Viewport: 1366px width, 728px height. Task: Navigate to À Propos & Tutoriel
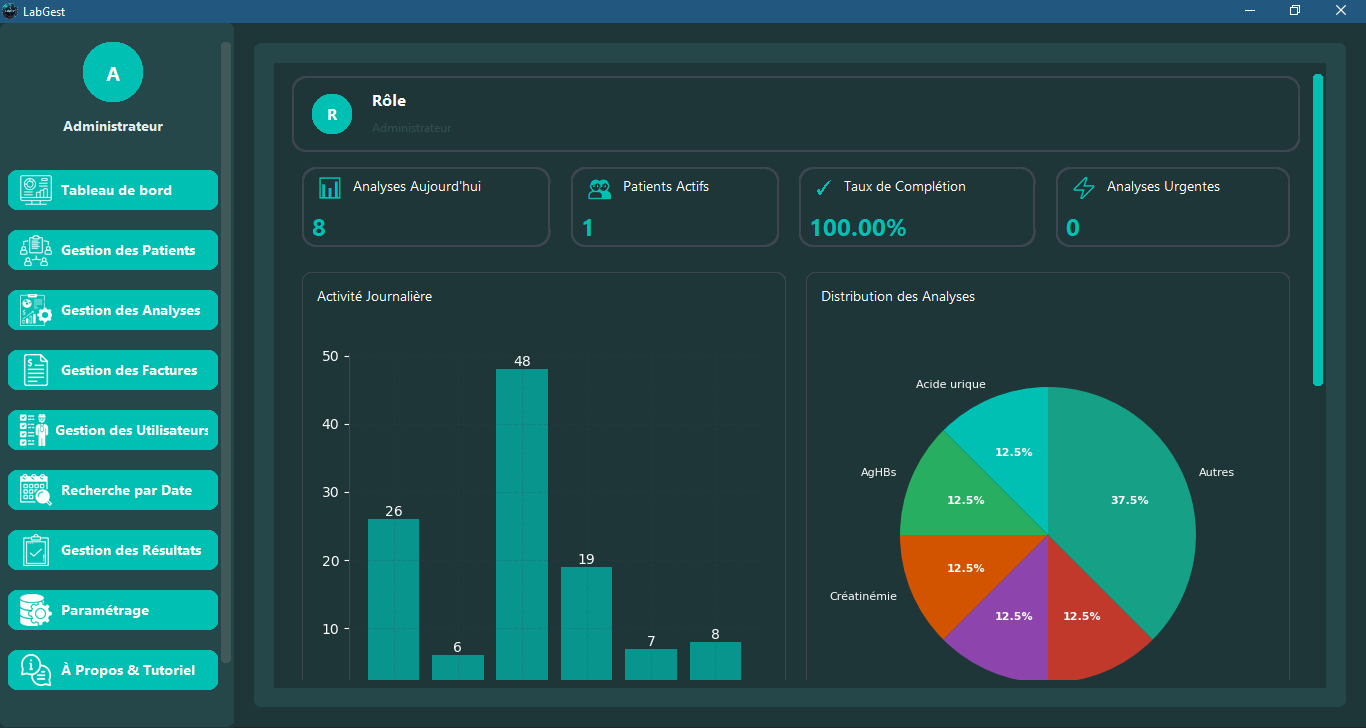pyautogui.click(x=112, y=669)
